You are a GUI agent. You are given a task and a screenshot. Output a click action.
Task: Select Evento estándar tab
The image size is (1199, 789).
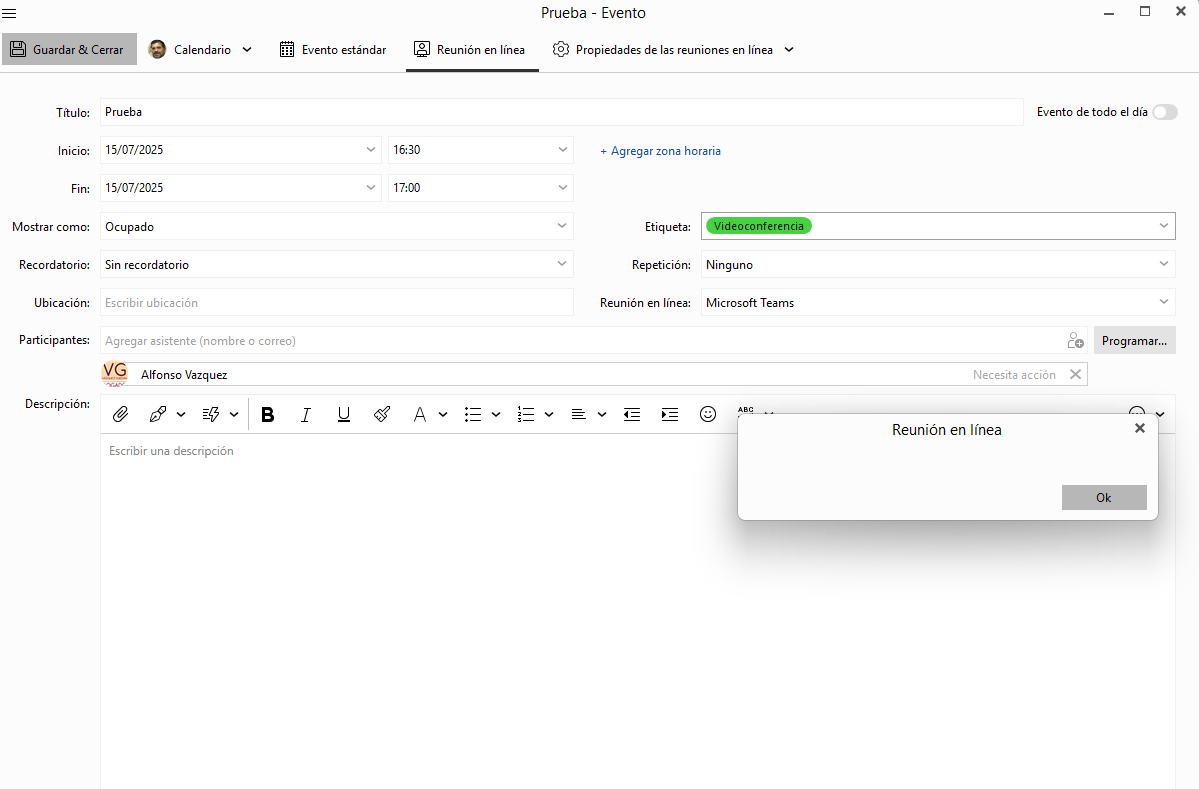(x=333, y=50)
